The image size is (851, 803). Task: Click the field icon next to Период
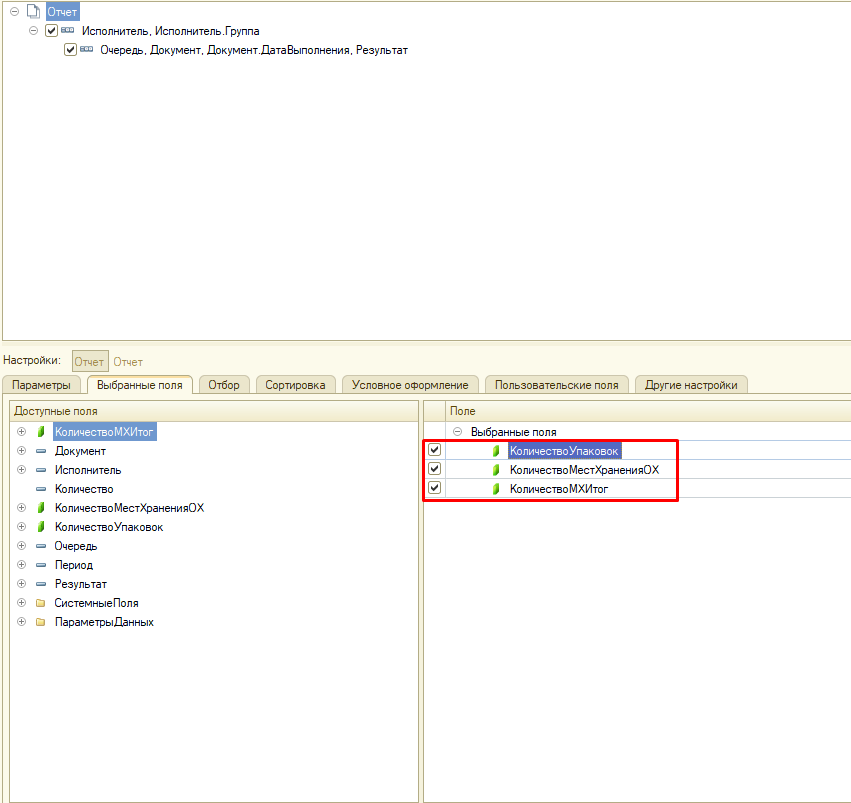pos(41,565)
